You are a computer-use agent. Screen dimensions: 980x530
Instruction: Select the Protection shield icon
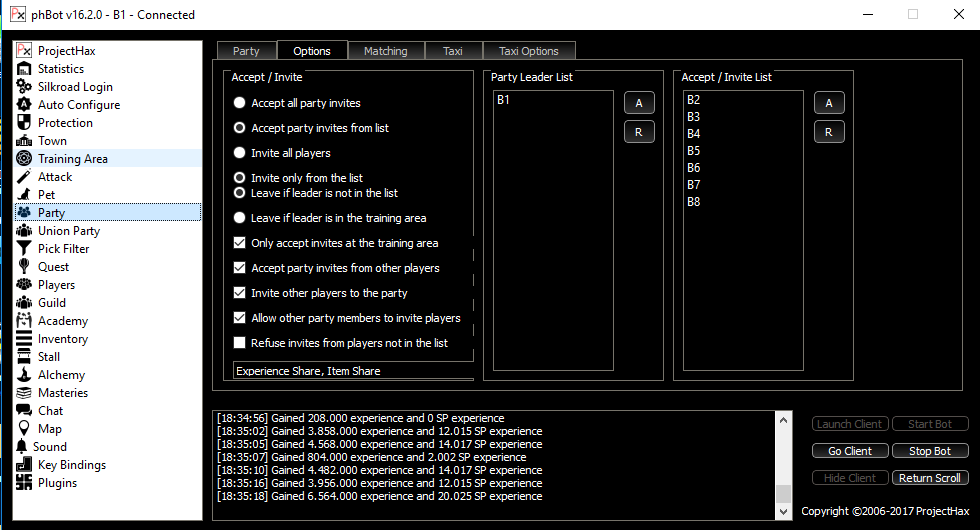tap(24, 123)
